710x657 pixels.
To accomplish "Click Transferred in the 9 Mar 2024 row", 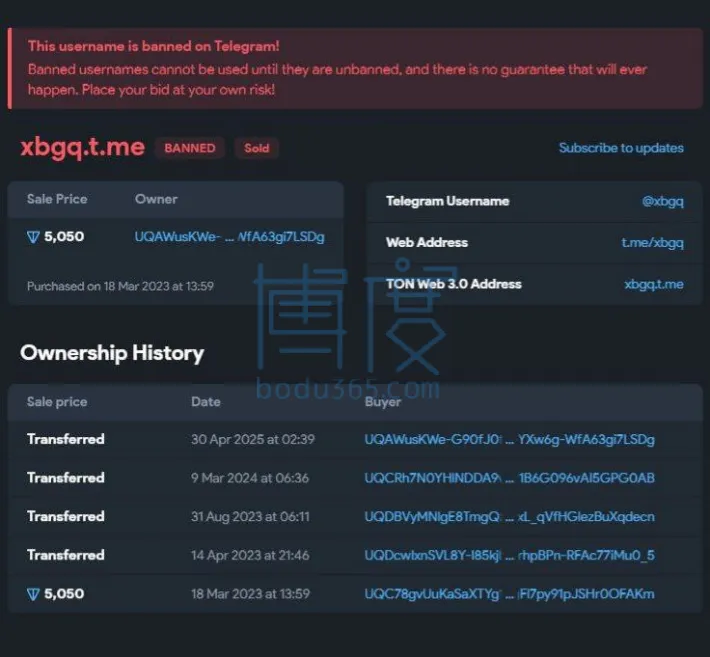I will [x=66, y=478].
